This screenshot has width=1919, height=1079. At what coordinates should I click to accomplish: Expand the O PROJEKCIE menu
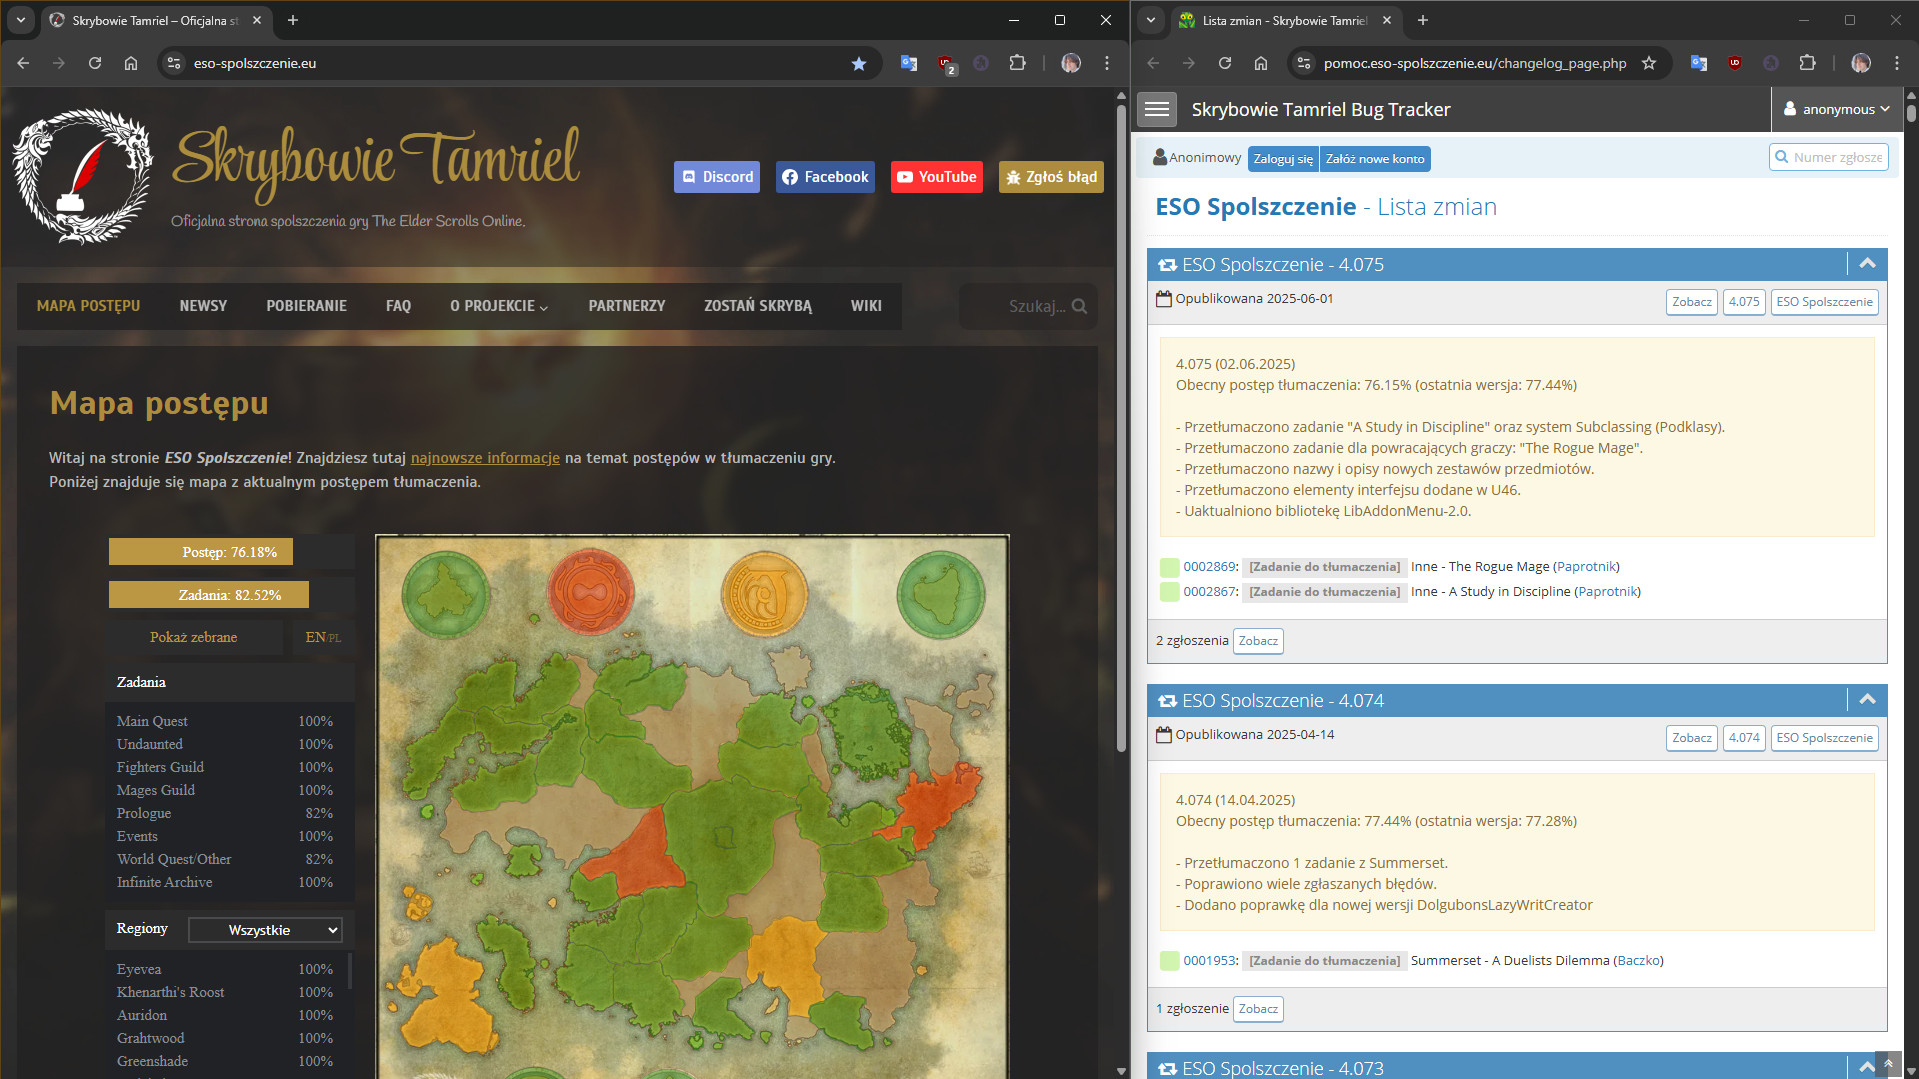tap(498, 306)
